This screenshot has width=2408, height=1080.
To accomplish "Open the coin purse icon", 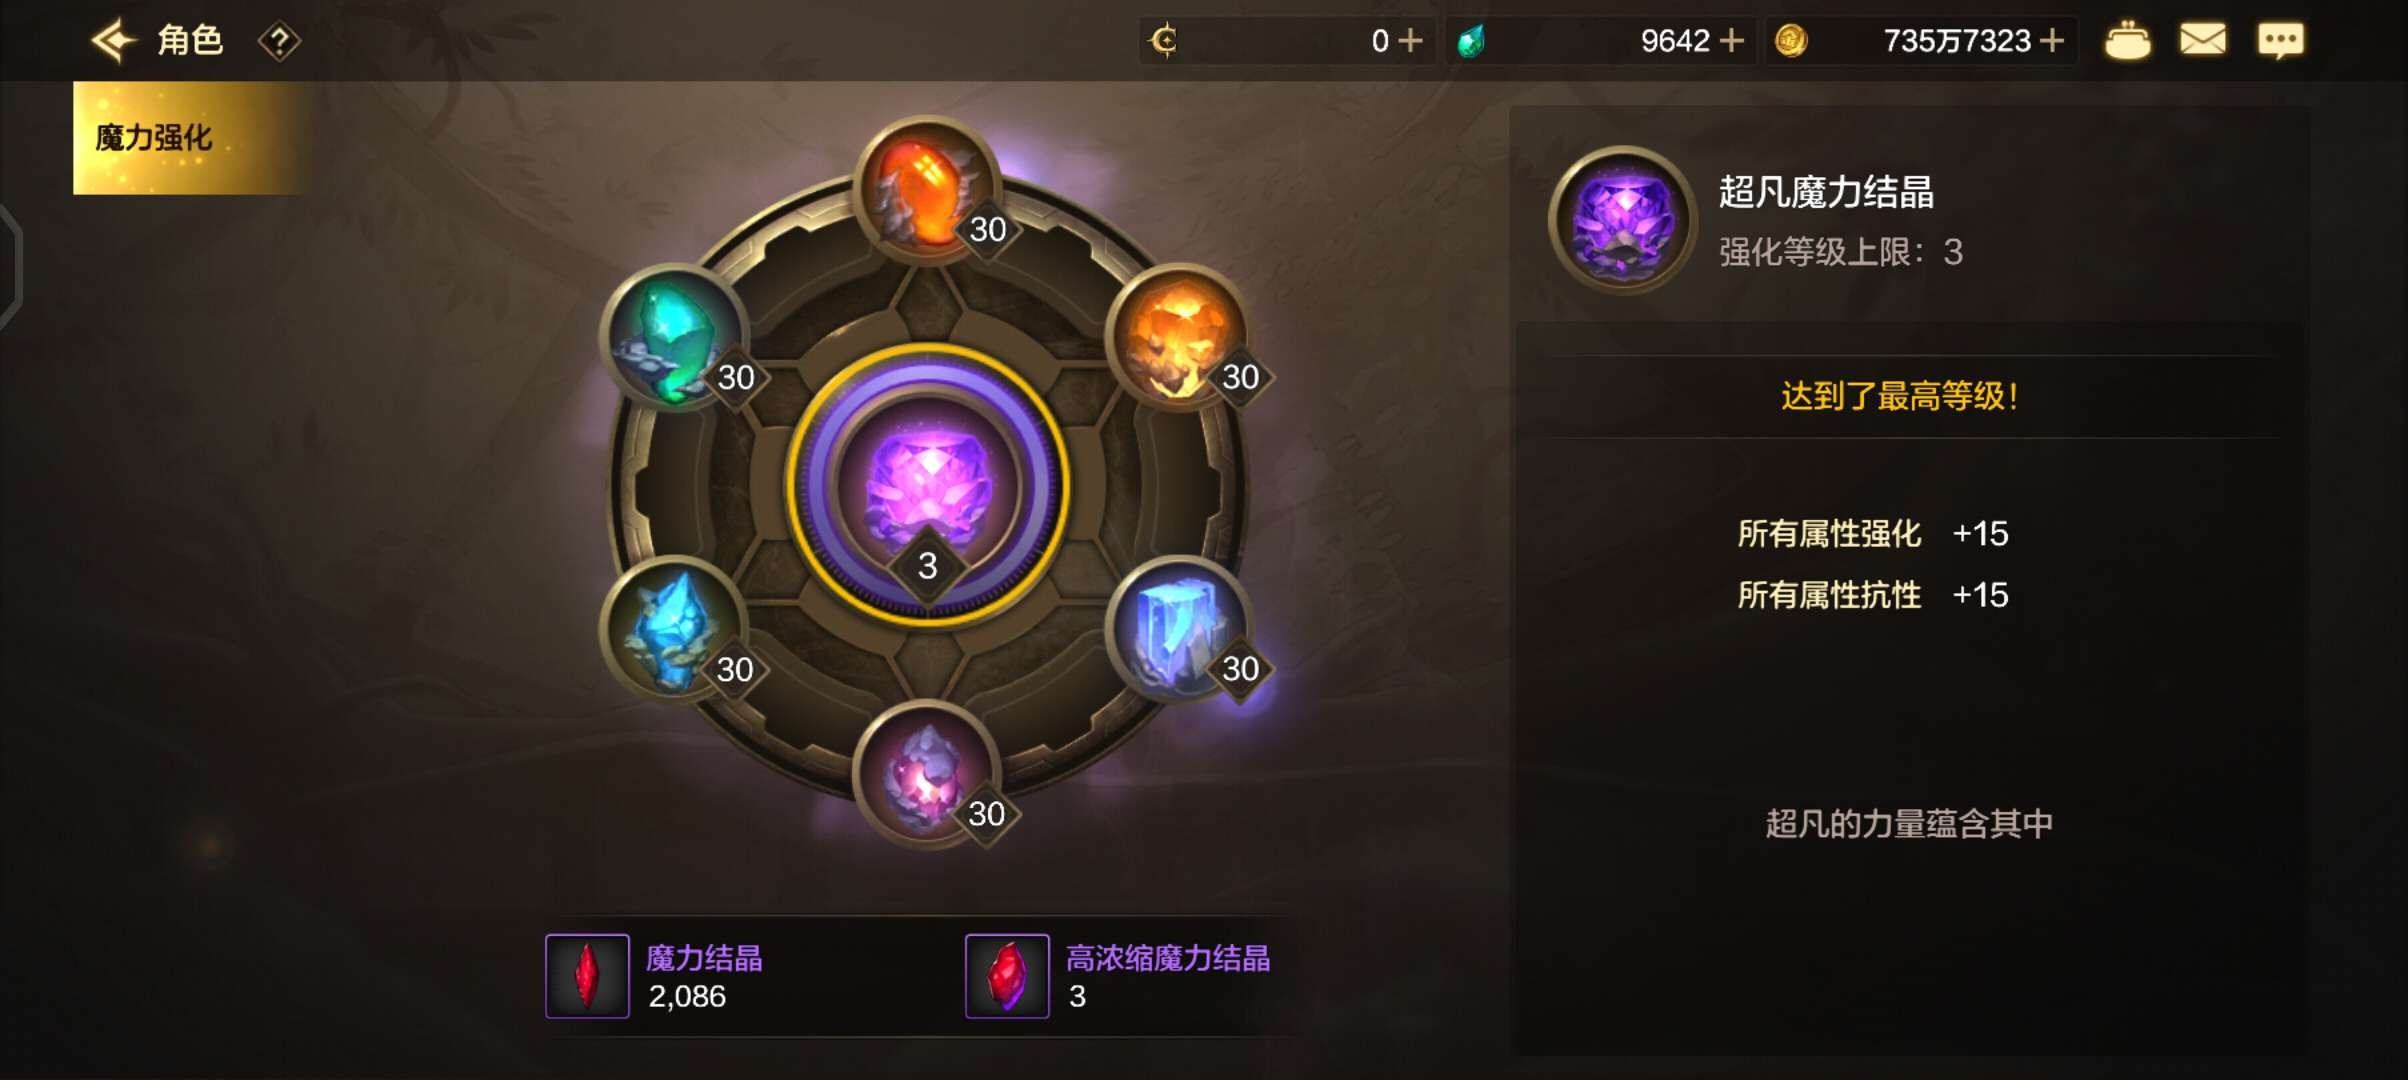I will coord(2127,41).
